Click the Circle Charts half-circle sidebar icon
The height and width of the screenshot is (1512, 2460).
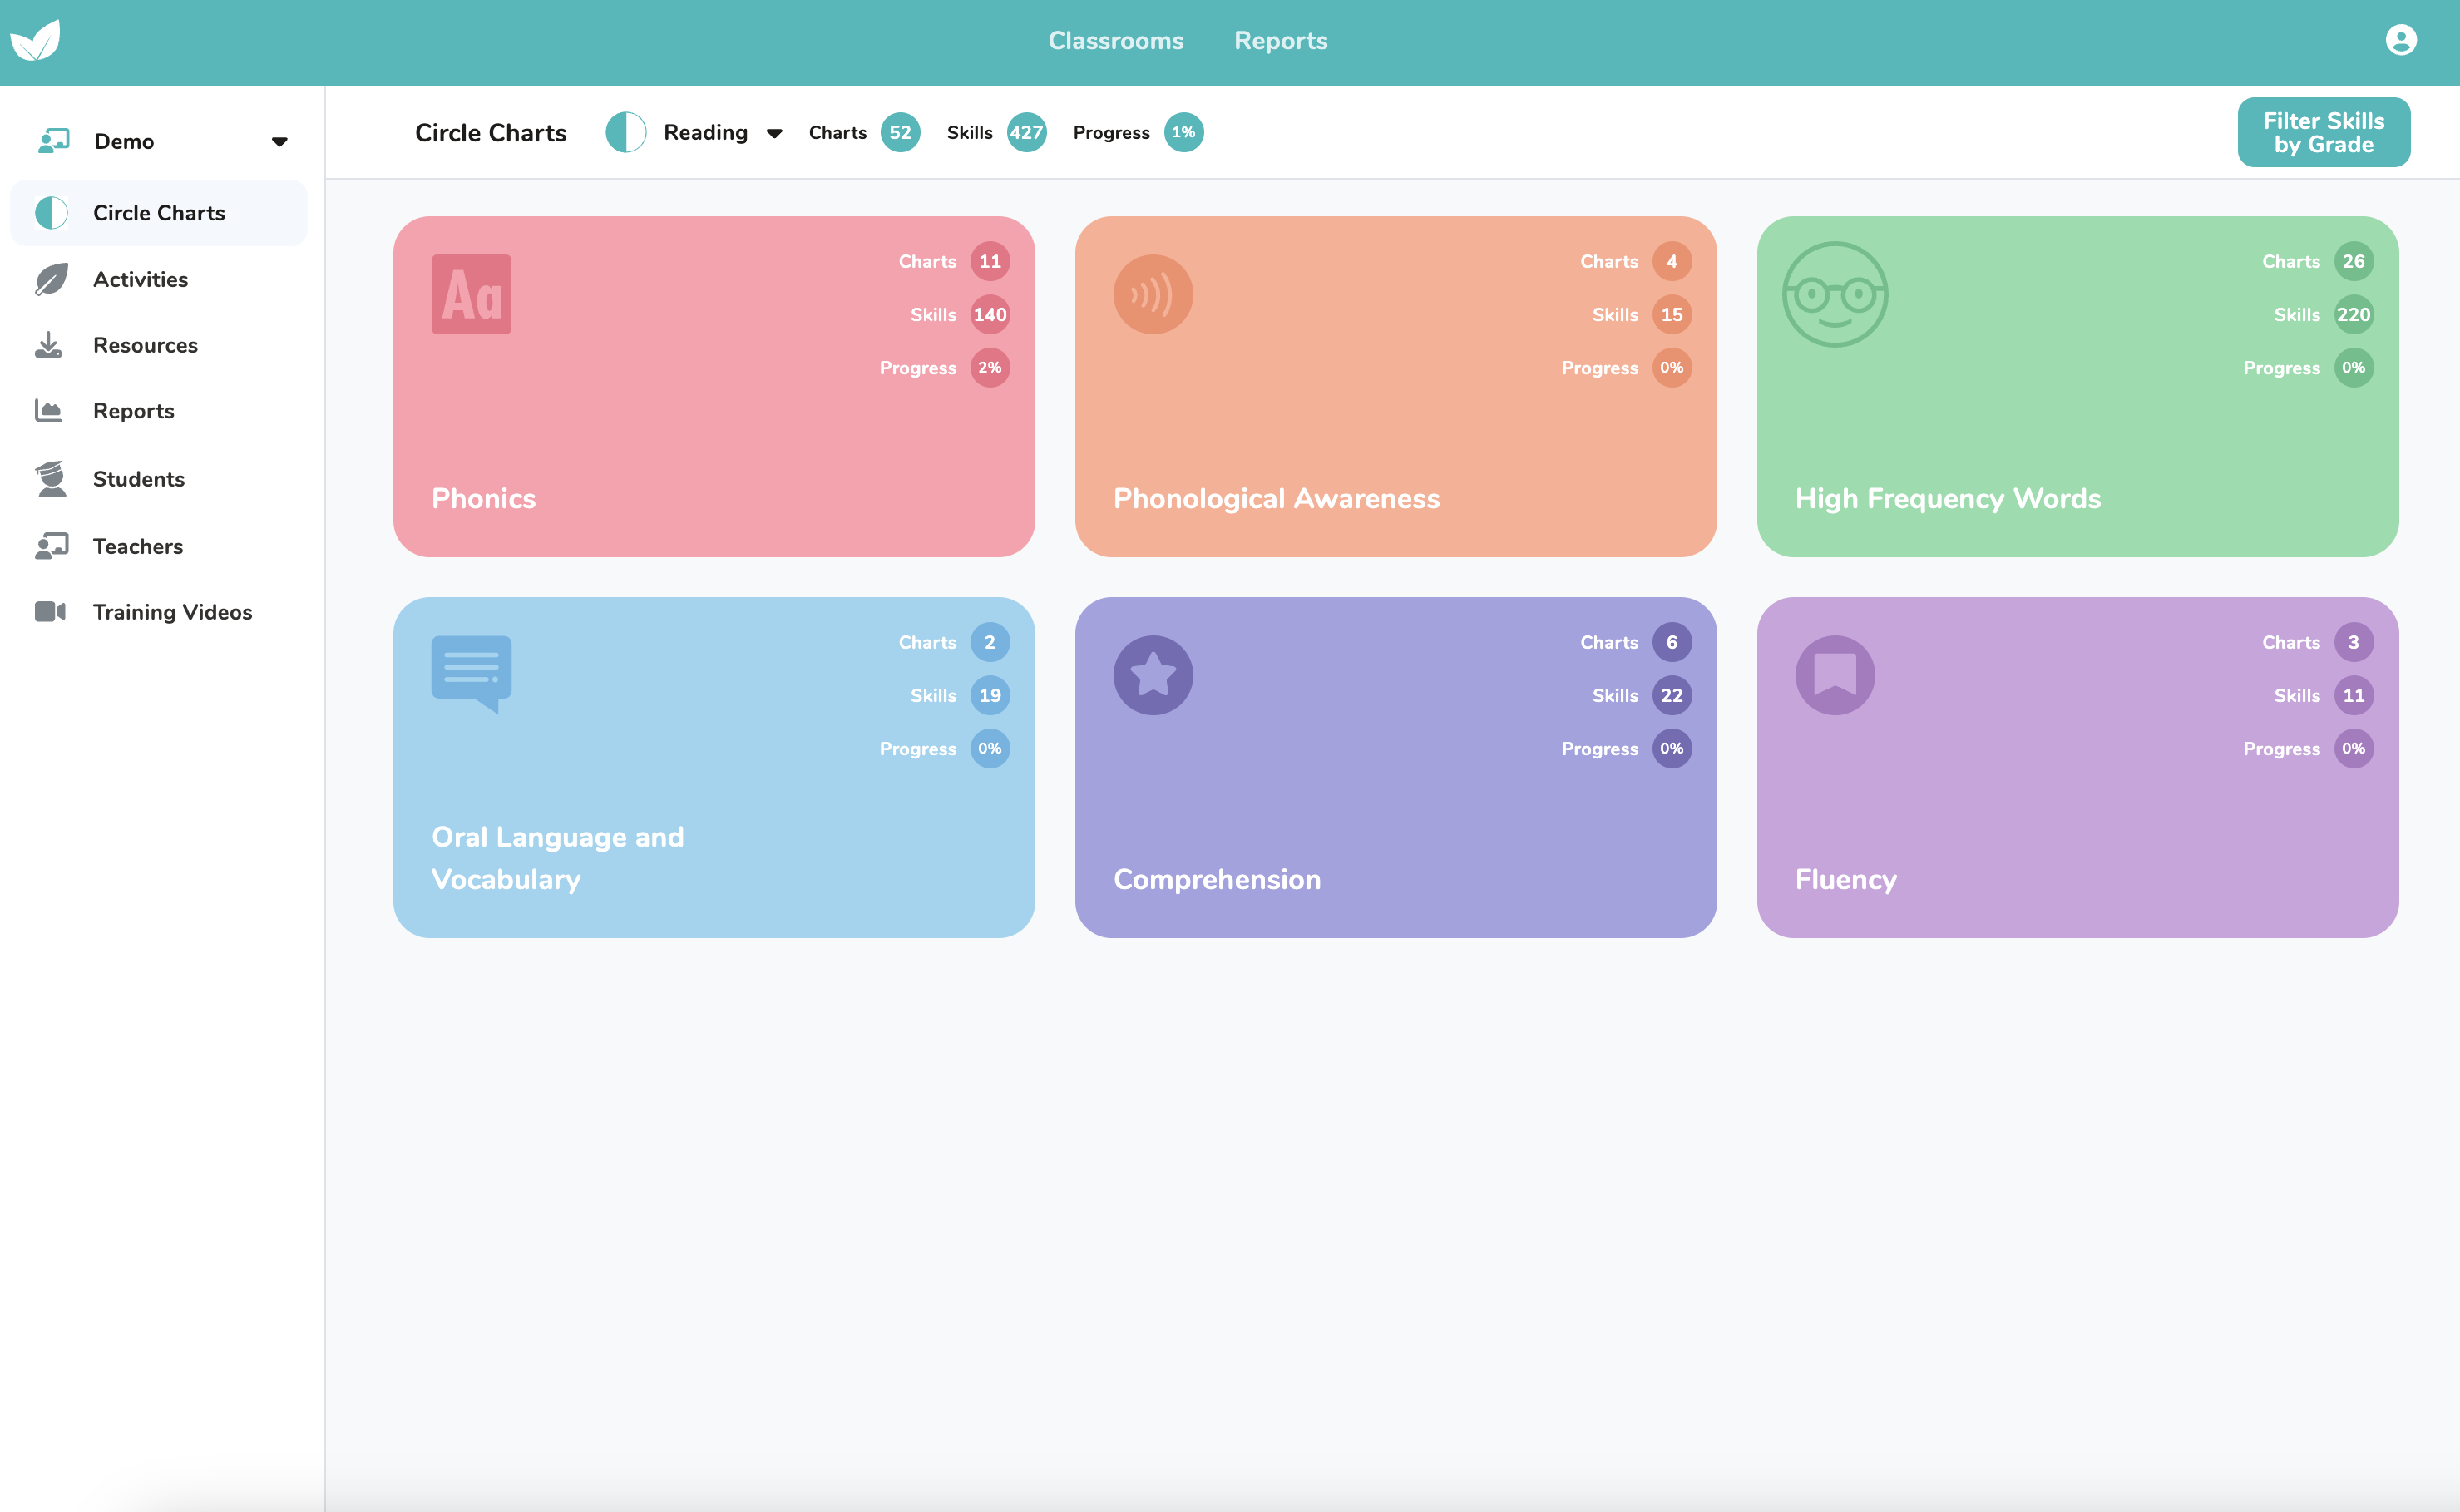51,213
